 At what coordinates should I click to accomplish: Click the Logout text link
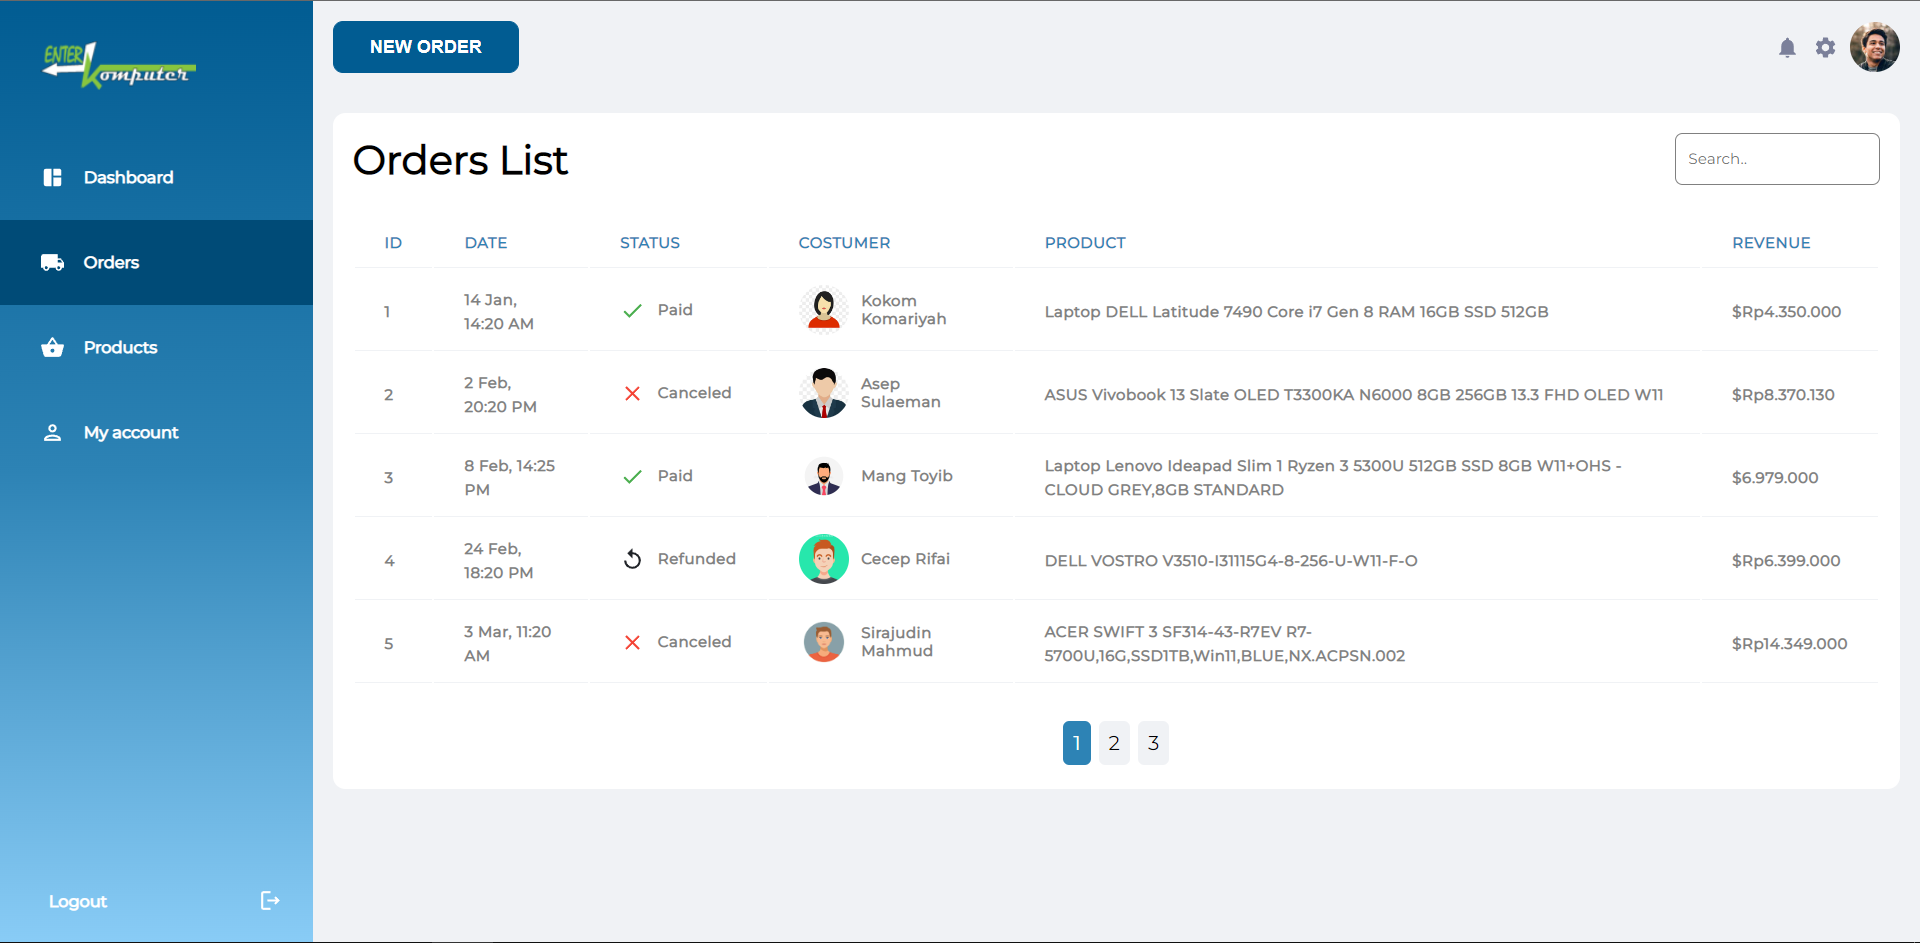click(77, 901)
